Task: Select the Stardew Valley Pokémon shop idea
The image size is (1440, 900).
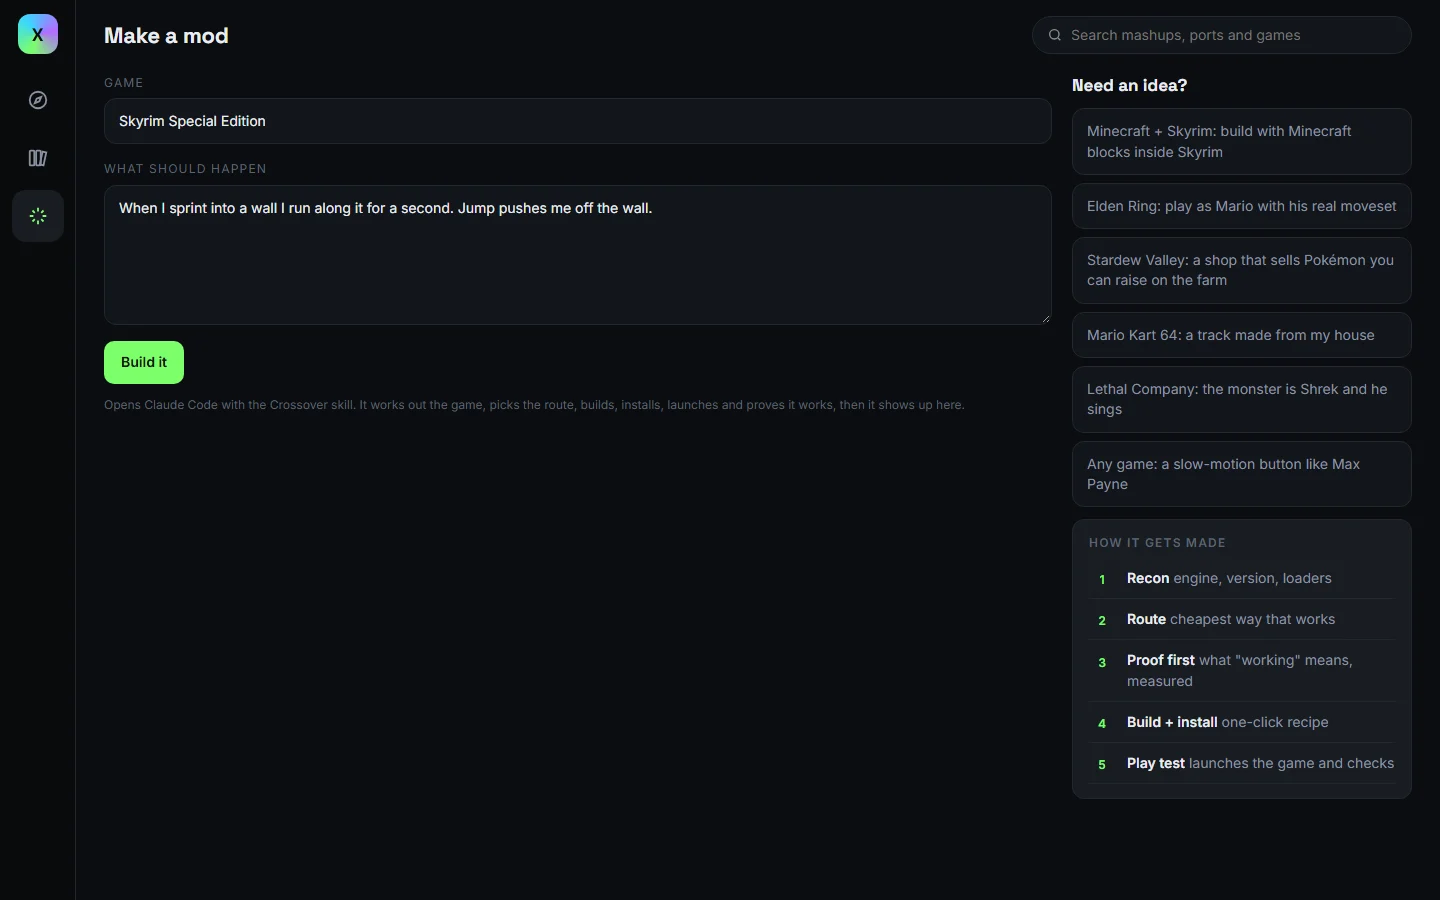Action: click(x=1241, y=270)
